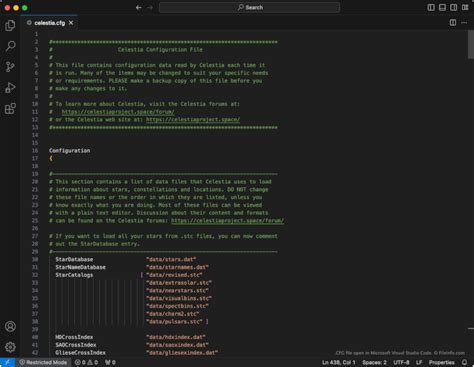Click the GlieseCrossIndex entry name
Image resolution: width=474 pixels, height=367 pixels.
tap(80, 353)
